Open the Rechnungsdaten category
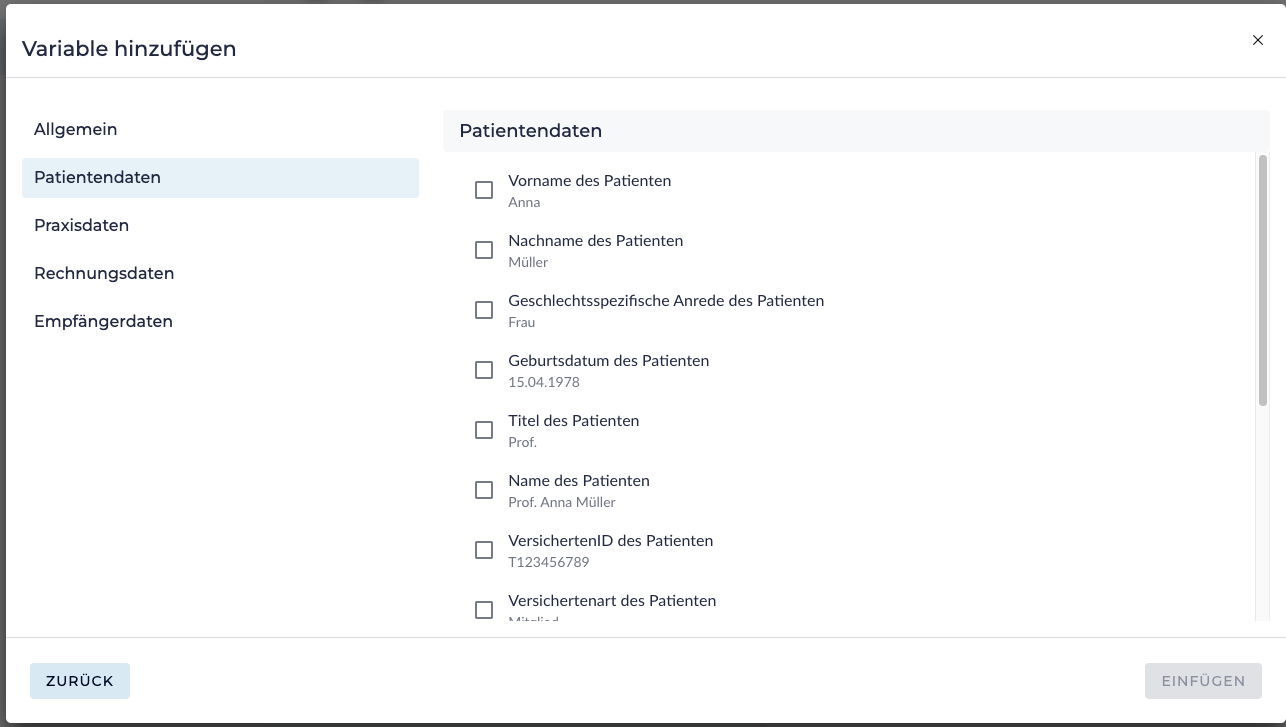The image size is (1286, 727). point(104,274)
